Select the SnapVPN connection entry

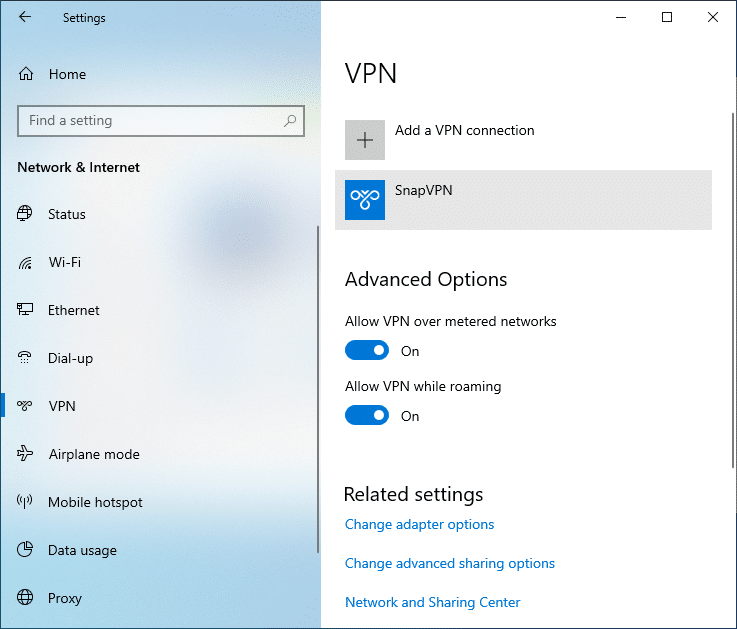pos(523,200)
